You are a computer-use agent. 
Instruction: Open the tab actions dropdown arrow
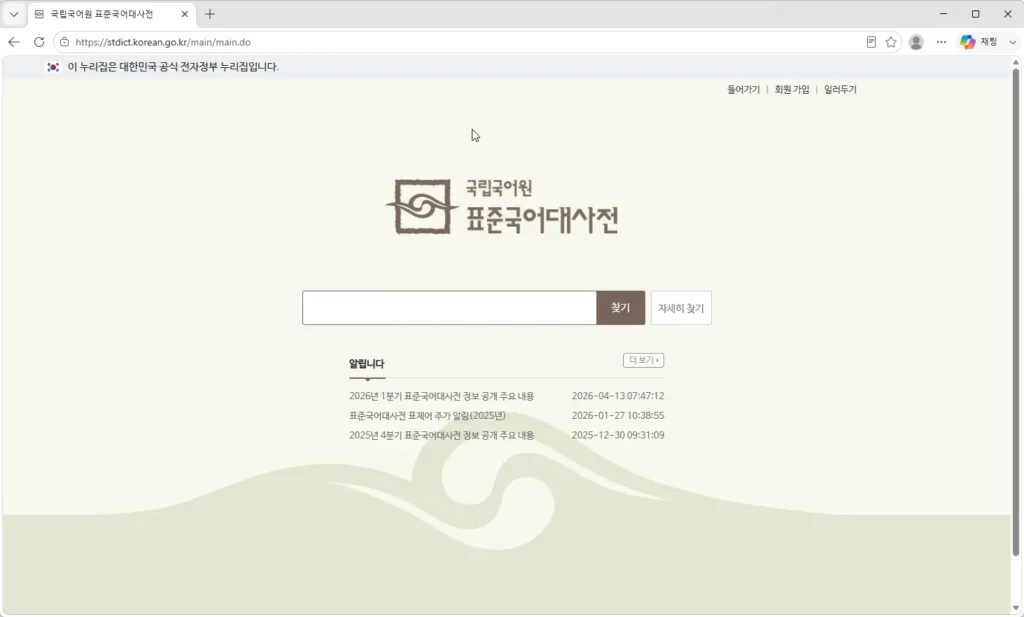(14, 14)
